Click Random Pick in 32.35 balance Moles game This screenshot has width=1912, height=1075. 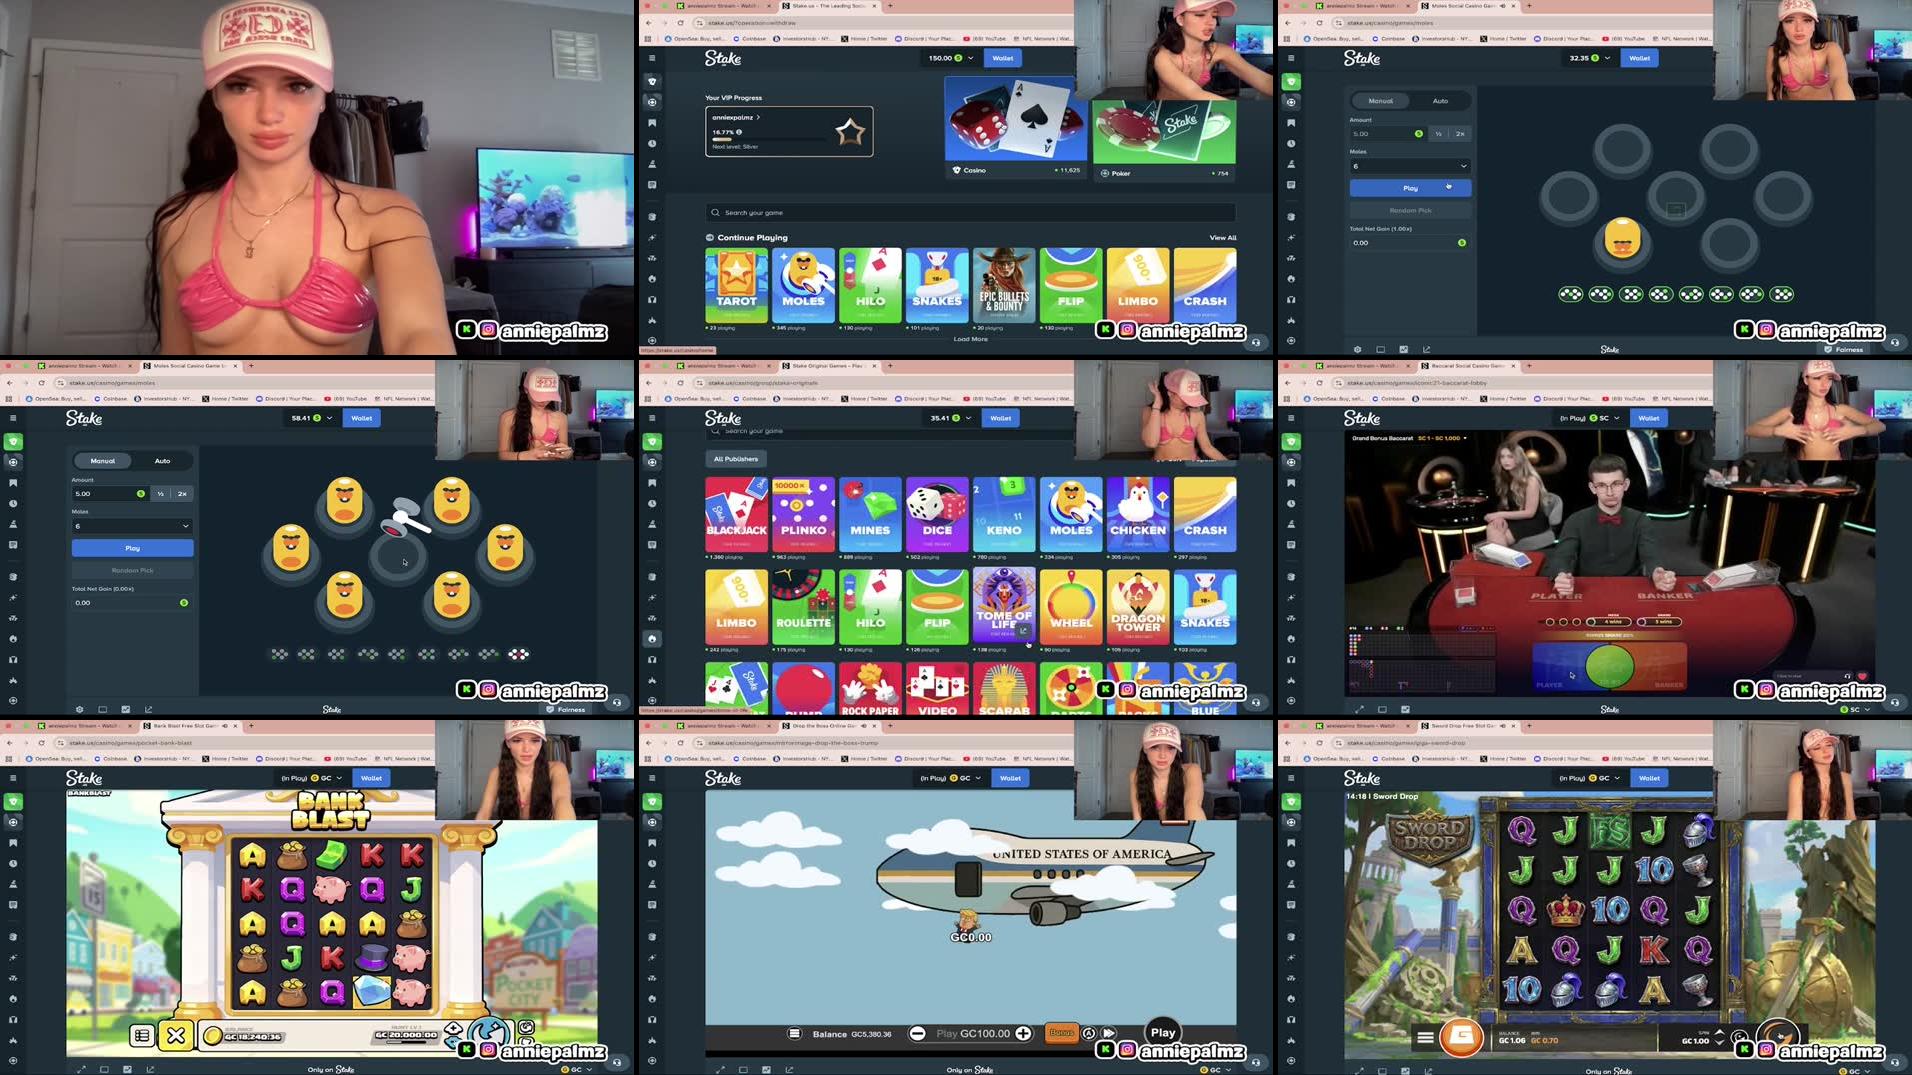pyautogui.click(x=1410, y=210)
